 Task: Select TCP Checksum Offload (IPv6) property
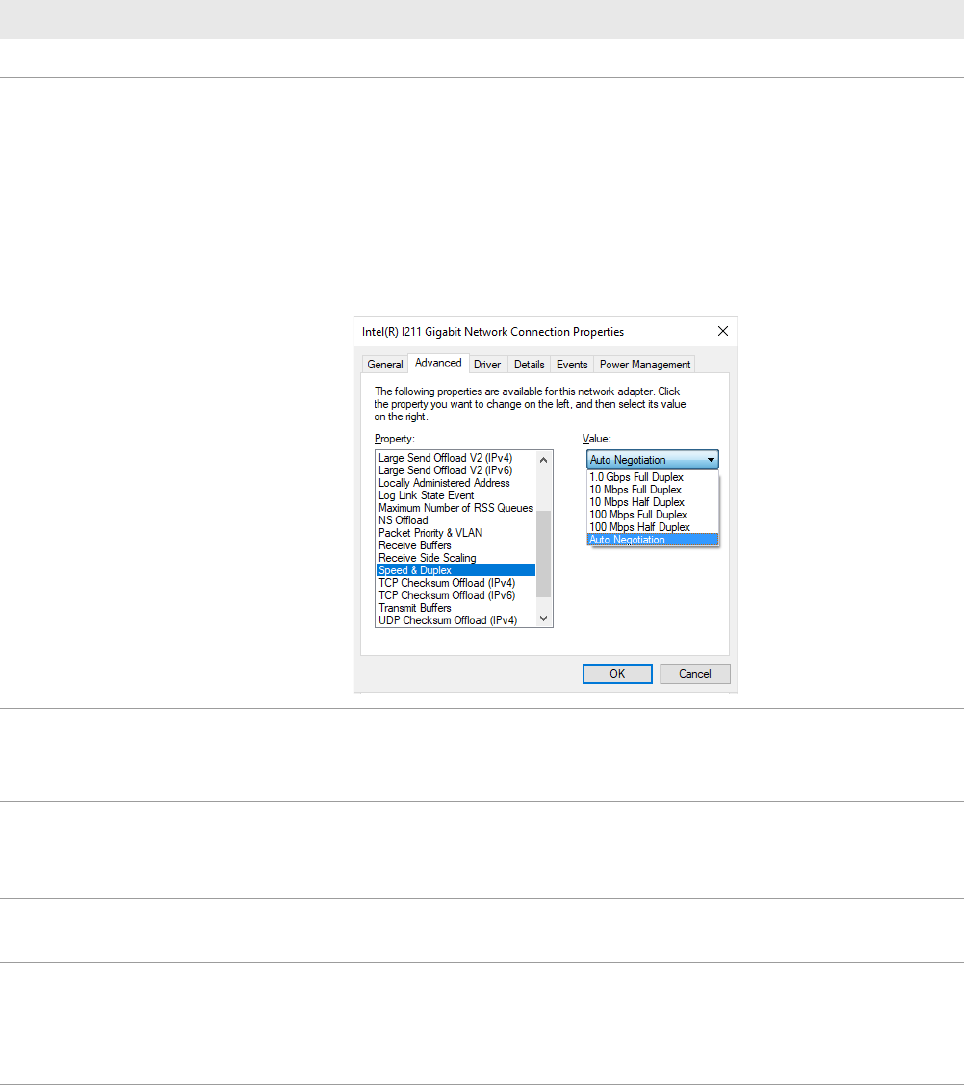click(456, 595)
